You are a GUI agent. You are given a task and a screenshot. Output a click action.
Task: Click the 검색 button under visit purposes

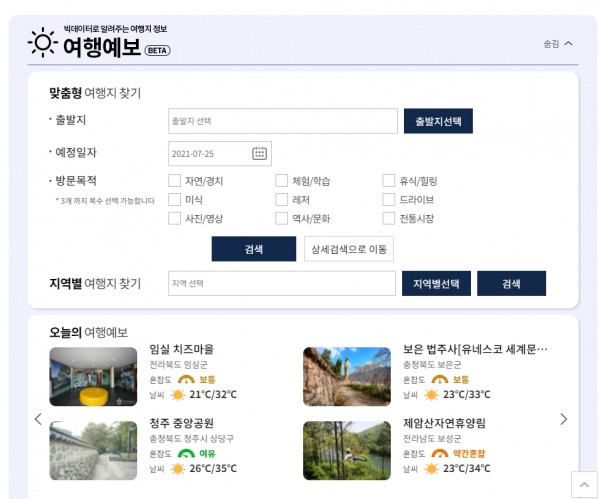[254, 249]
